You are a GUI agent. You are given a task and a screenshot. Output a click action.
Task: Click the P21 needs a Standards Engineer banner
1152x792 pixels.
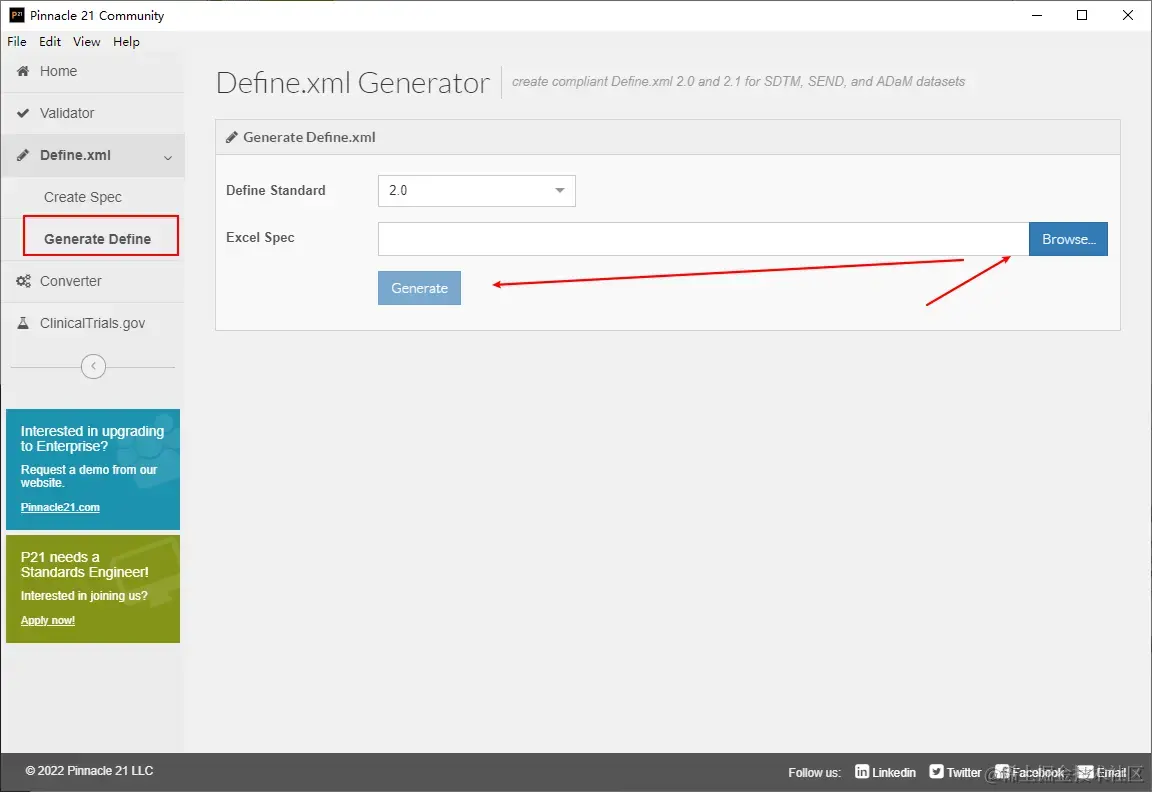click(93, 589)
